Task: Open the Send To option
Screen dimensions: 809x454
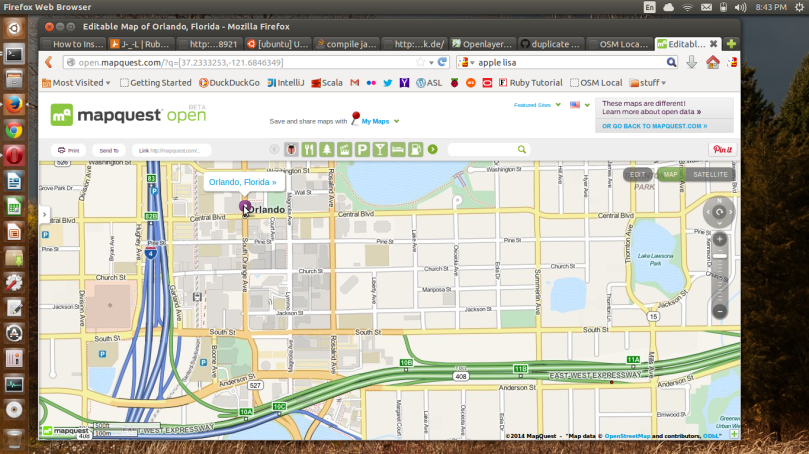Action: pyautogui.click(x=109, y=150)
